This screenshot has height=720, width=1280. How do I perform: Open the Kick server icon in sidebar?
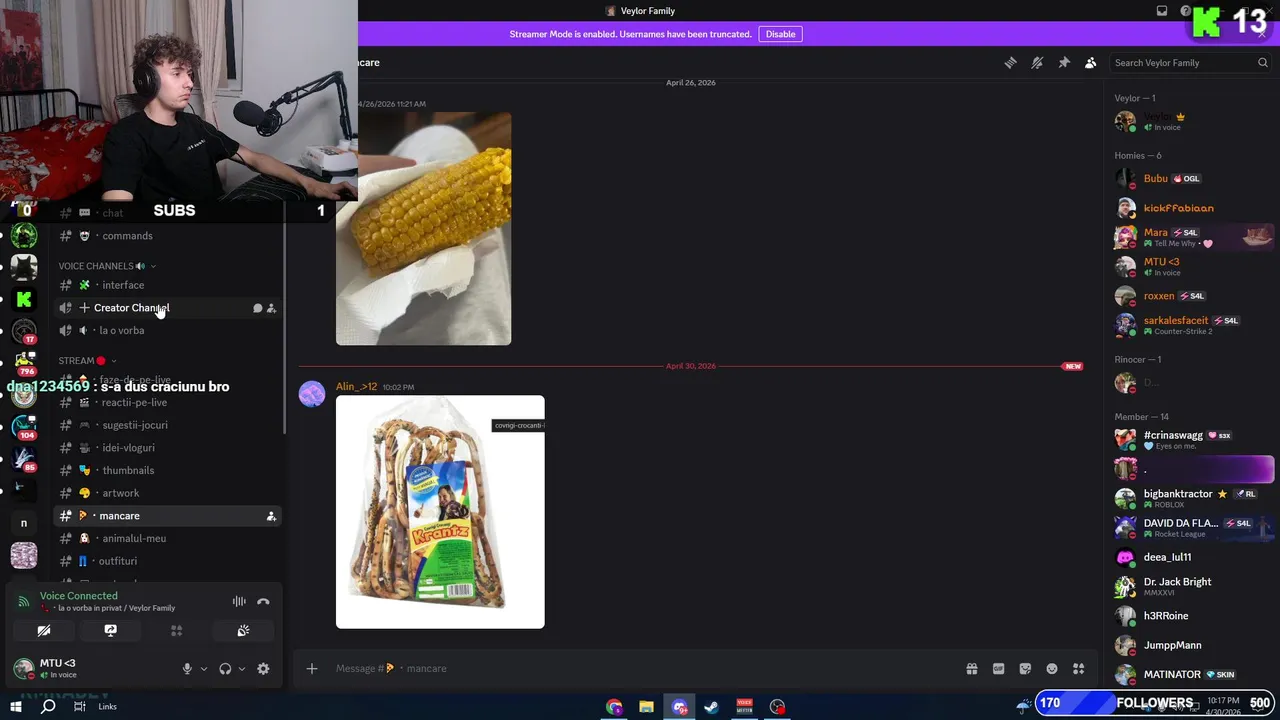click(24, 299)
